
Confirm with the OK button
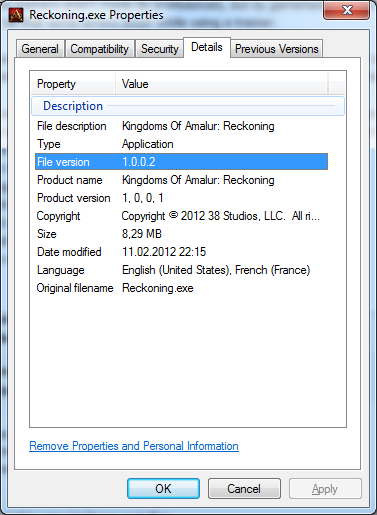[163, 489]
